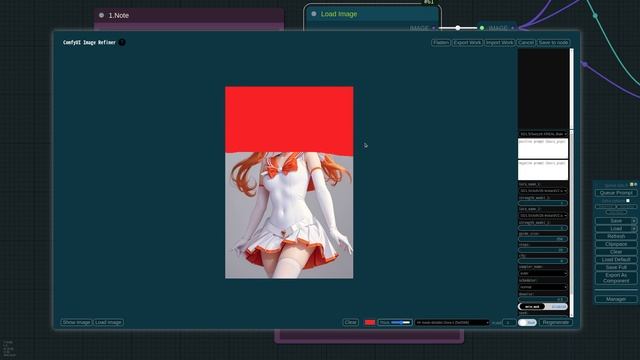Click the Load image button
640x360 pixels.
(x=108, y=322)
